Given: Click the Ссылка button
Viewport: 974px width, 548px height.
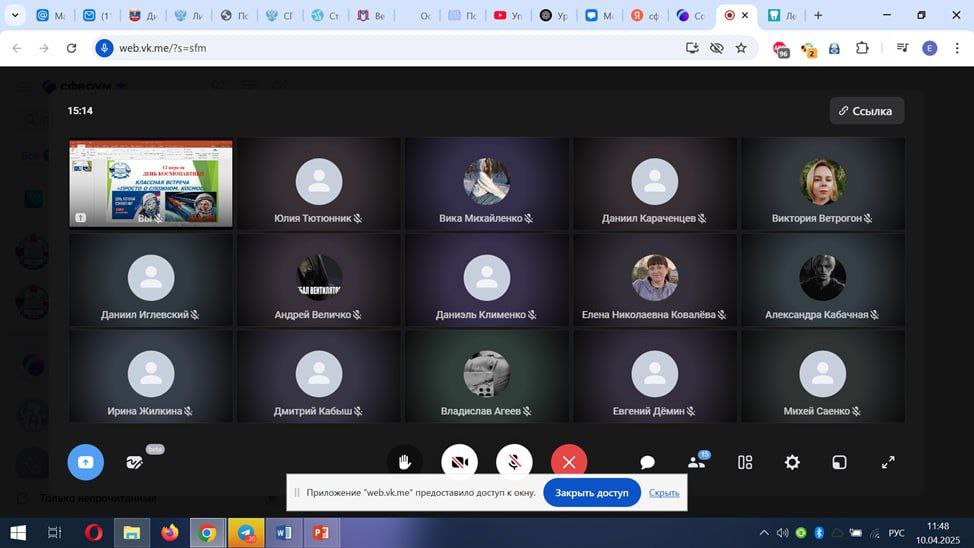Looking at the screenshot, I should pos(866,111).
